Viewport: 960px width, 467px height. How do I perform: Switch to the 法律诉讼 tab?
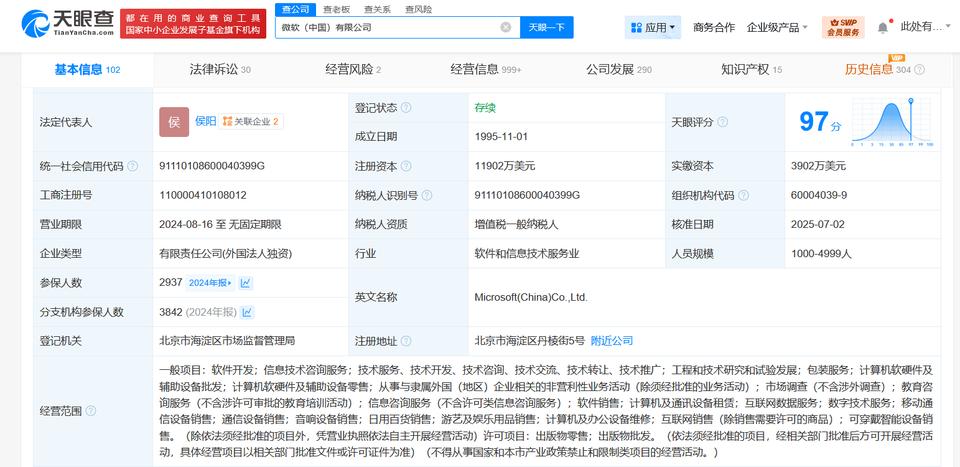click(220, 70)
